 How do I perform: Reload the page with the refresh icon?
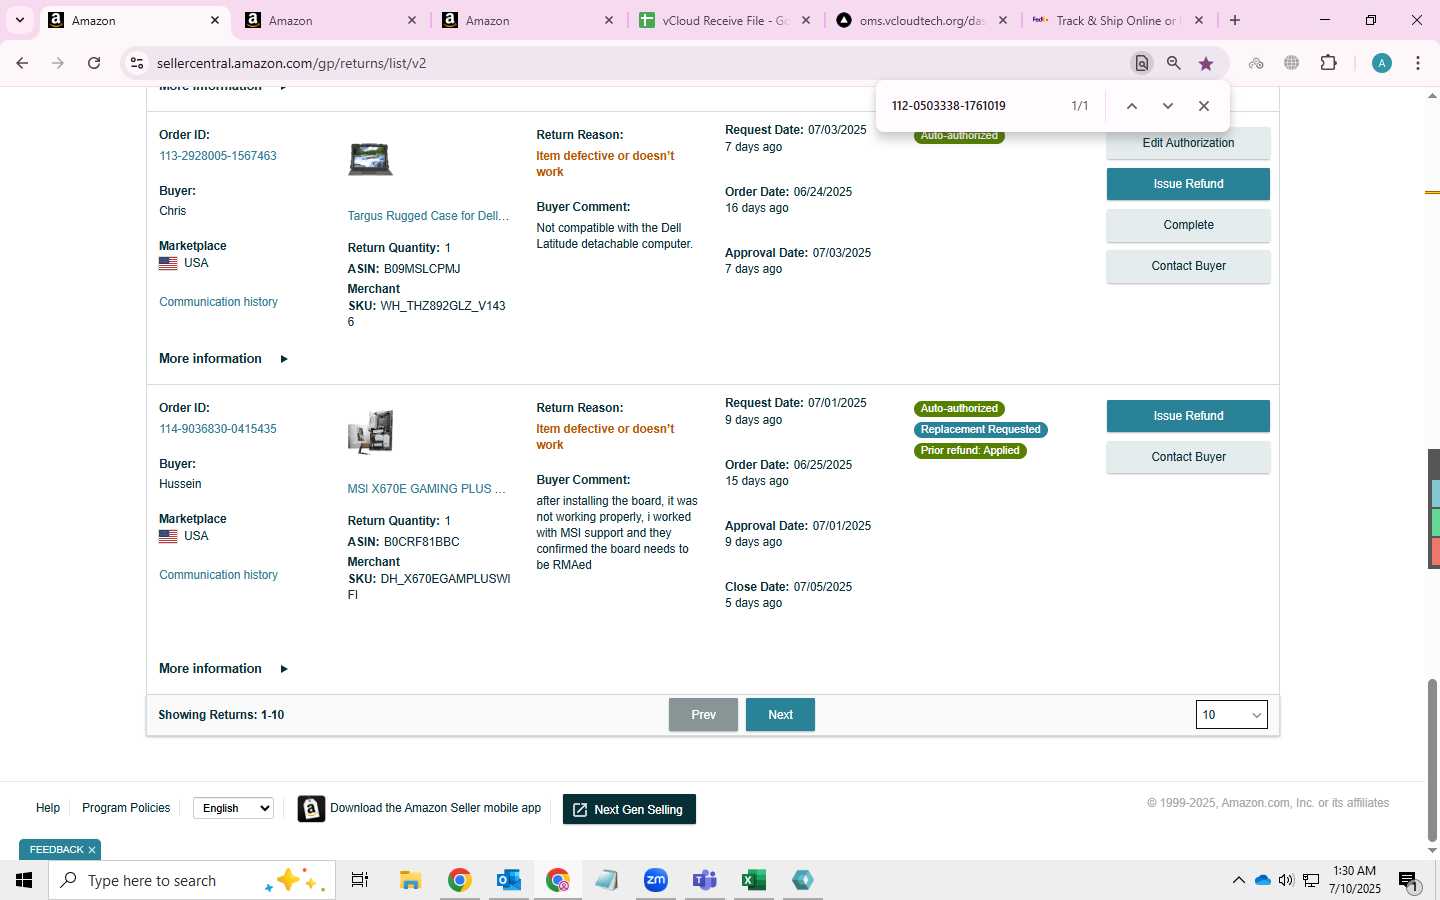point(94,63)
